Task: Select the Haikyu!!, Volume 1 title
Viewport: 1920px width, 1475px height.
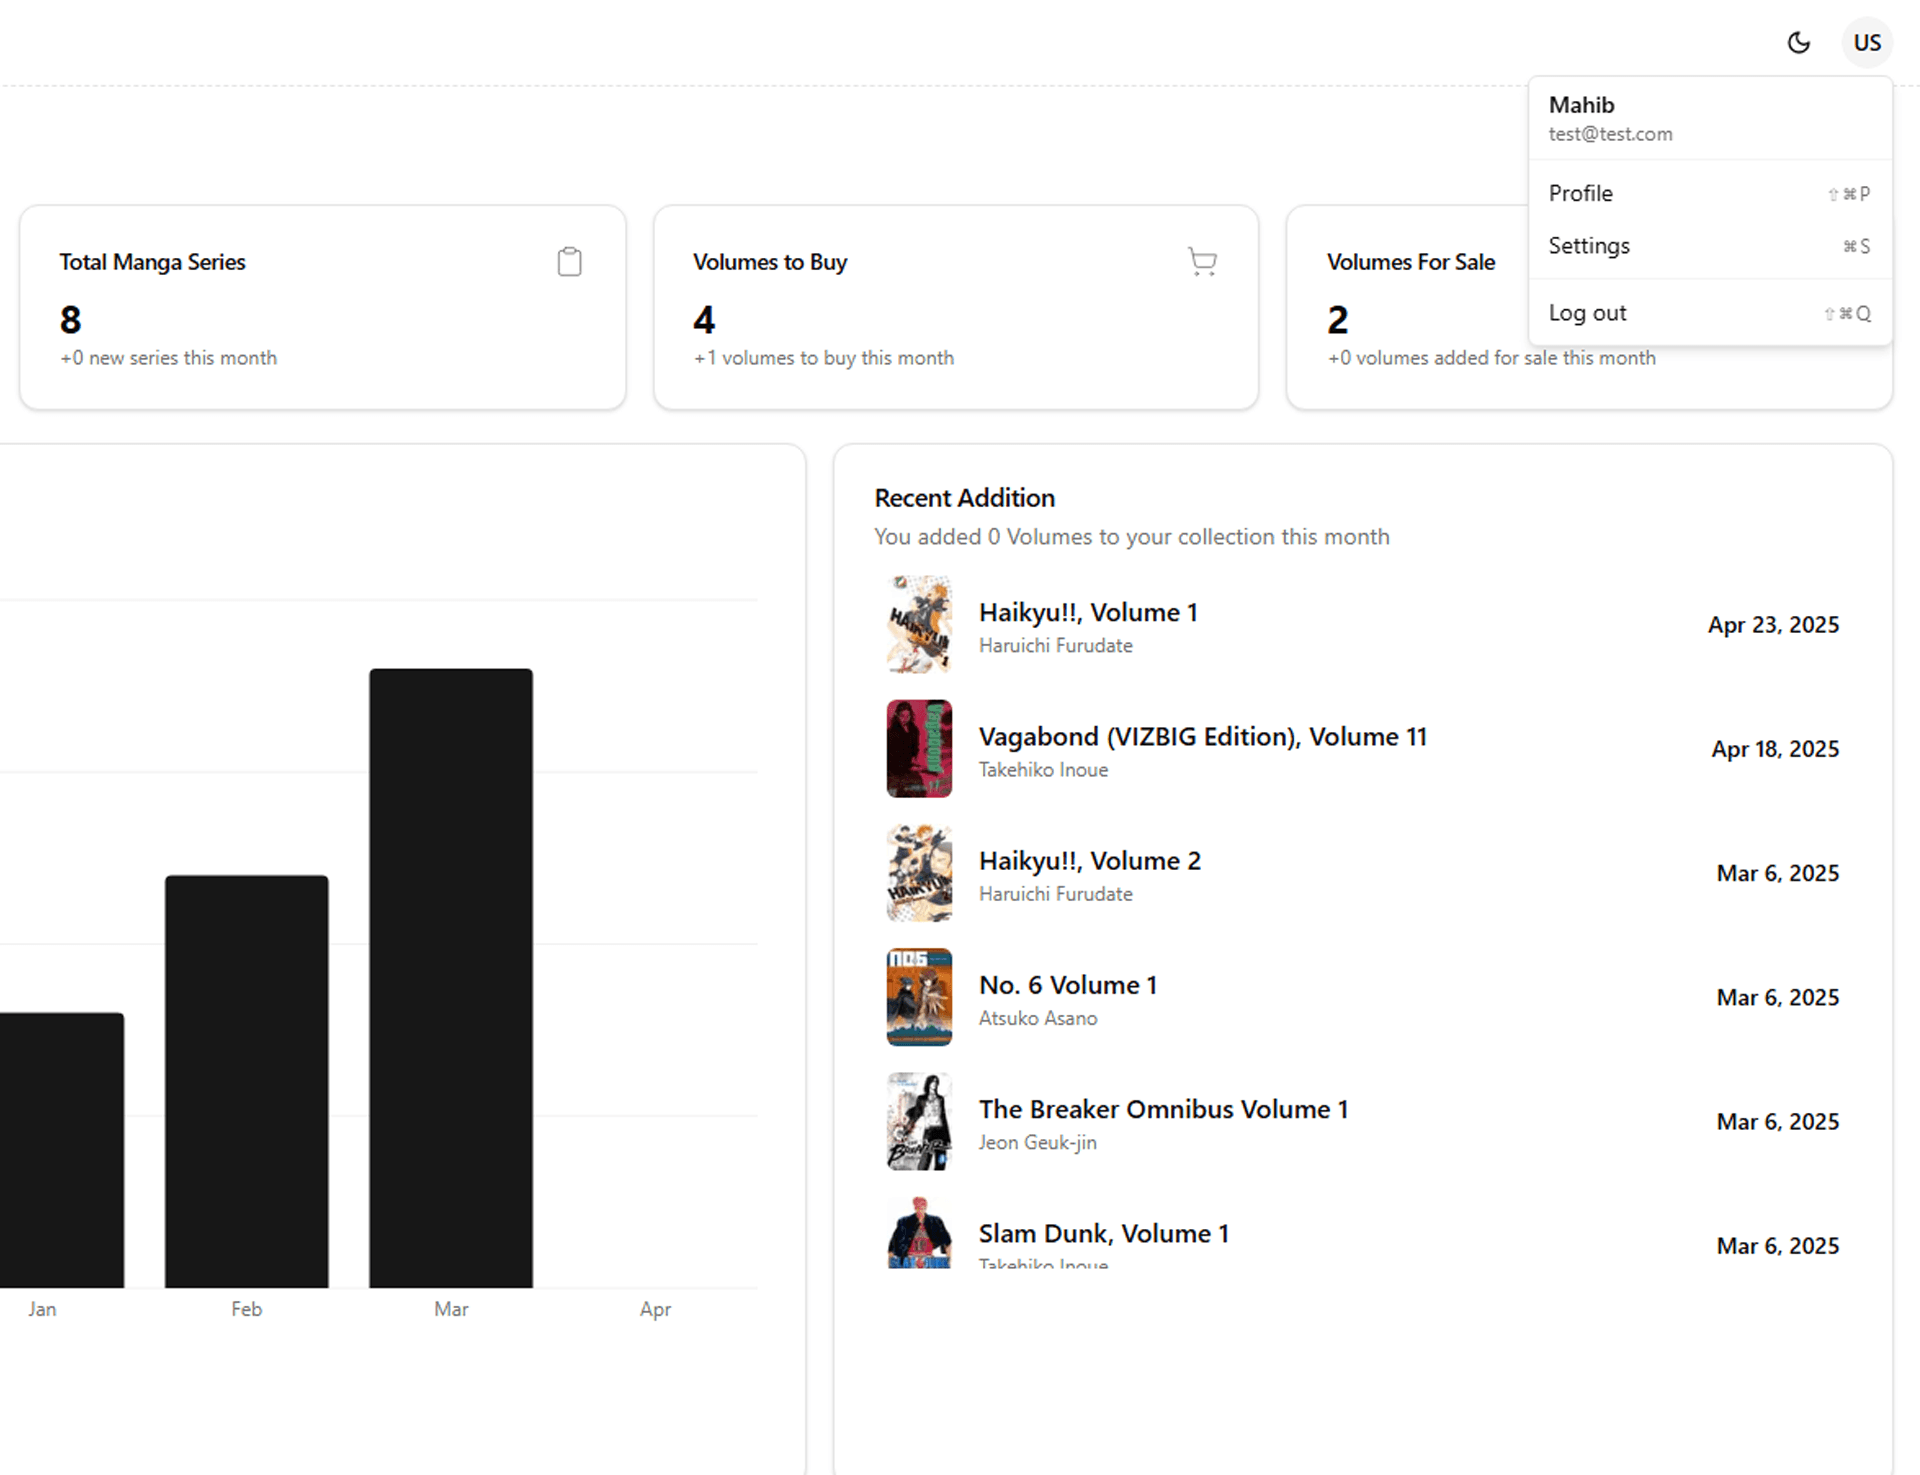Action: point(1088,612)
